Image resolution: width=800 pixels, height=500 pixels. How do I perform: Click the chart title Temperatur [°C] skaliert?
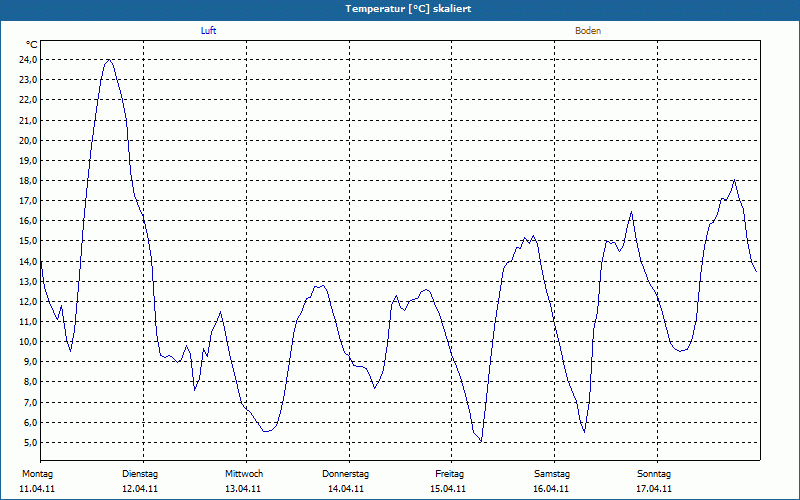pyautogui.click(x=408, y=9)
